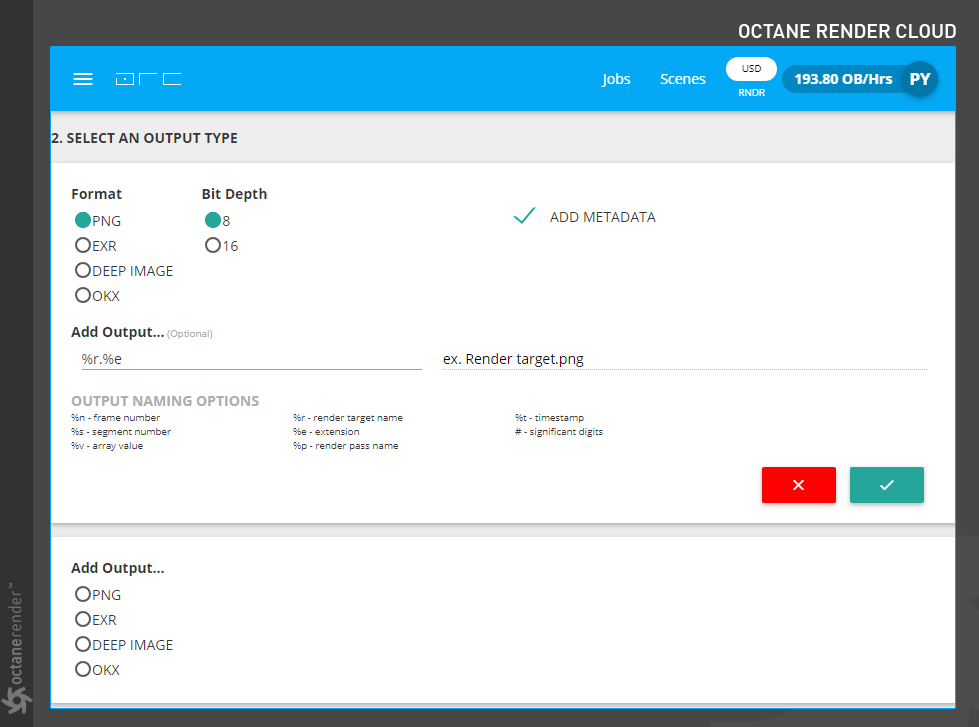The width and height of the screenshot is (979, 727).
Task: Click the 193.80 OB/Hrs balance button
Action: tap(843, 79)
